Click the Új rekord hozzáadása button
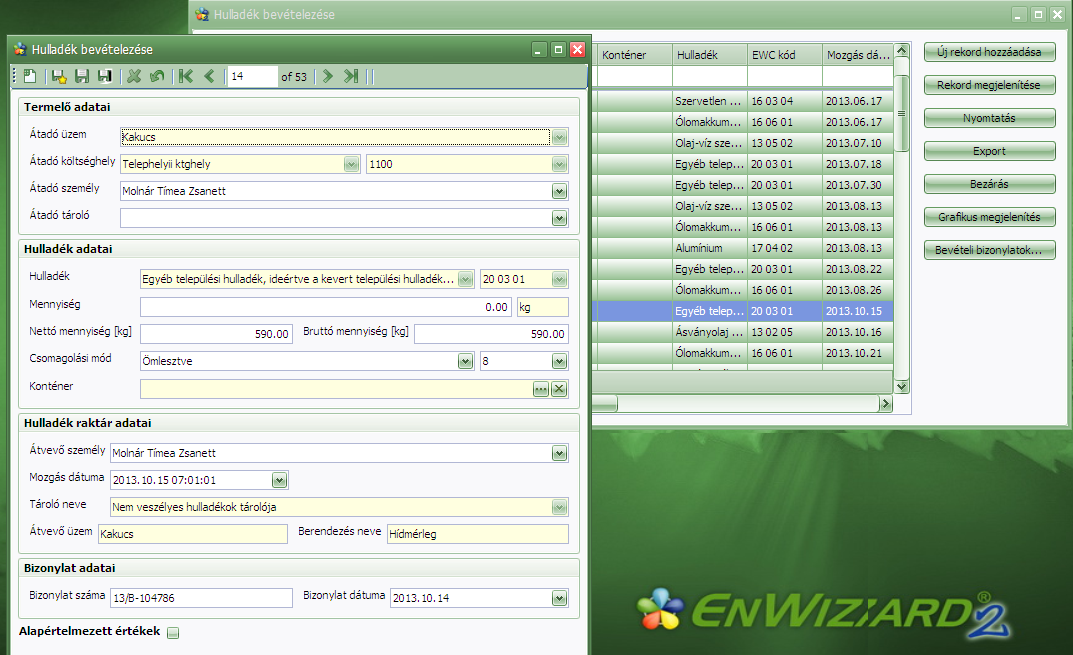Image resolution: width=1073 pixels, height=655 pixels. pos(990,52)
